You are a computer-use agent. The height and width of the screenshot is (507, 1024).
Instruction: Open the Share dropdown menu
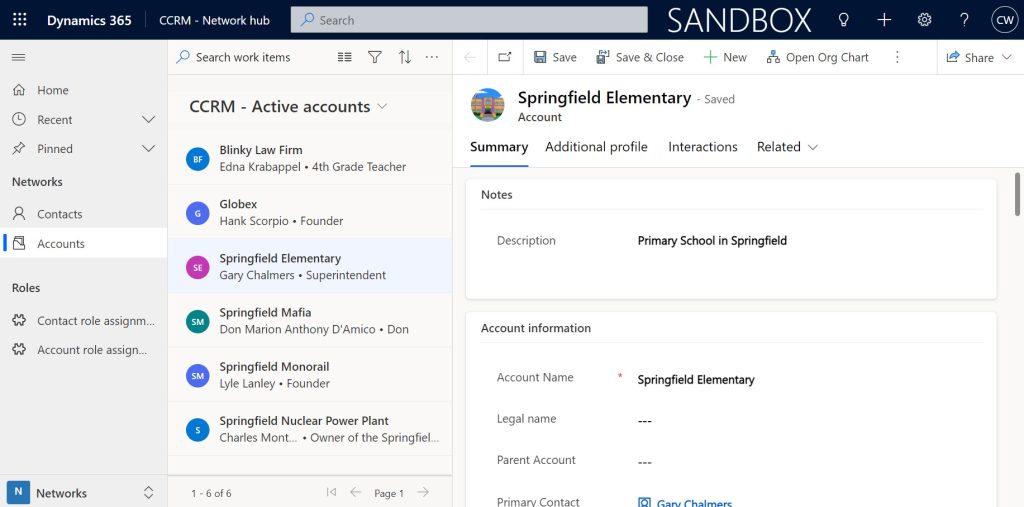click(979, 58)
